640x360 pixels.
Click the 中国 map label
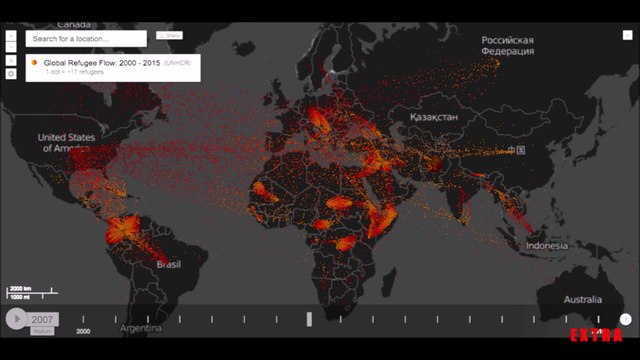click(516, 150)
